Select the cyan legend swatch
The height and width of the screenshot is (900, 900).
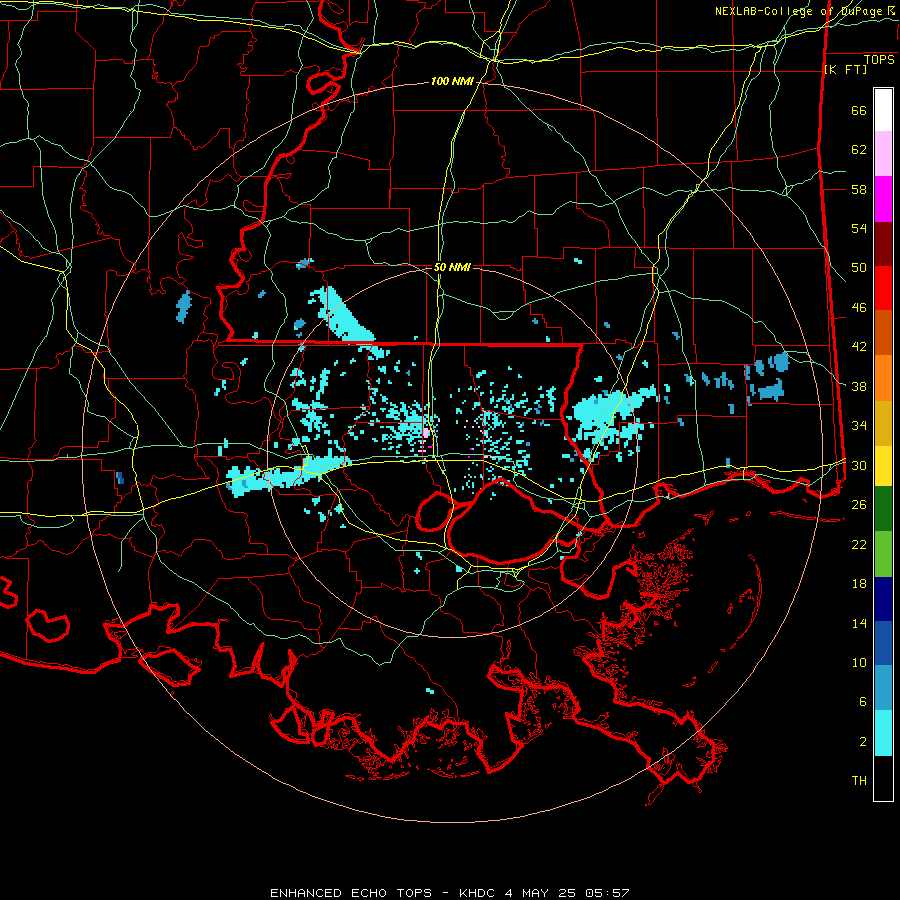(883, 733)
